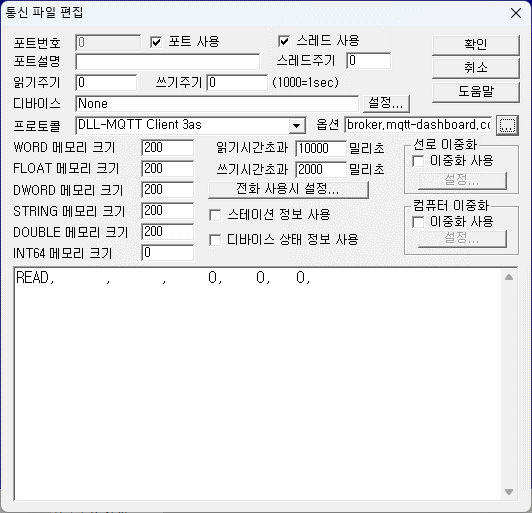
Task: Click the 취소 button
Action: (x=476, y=68)
